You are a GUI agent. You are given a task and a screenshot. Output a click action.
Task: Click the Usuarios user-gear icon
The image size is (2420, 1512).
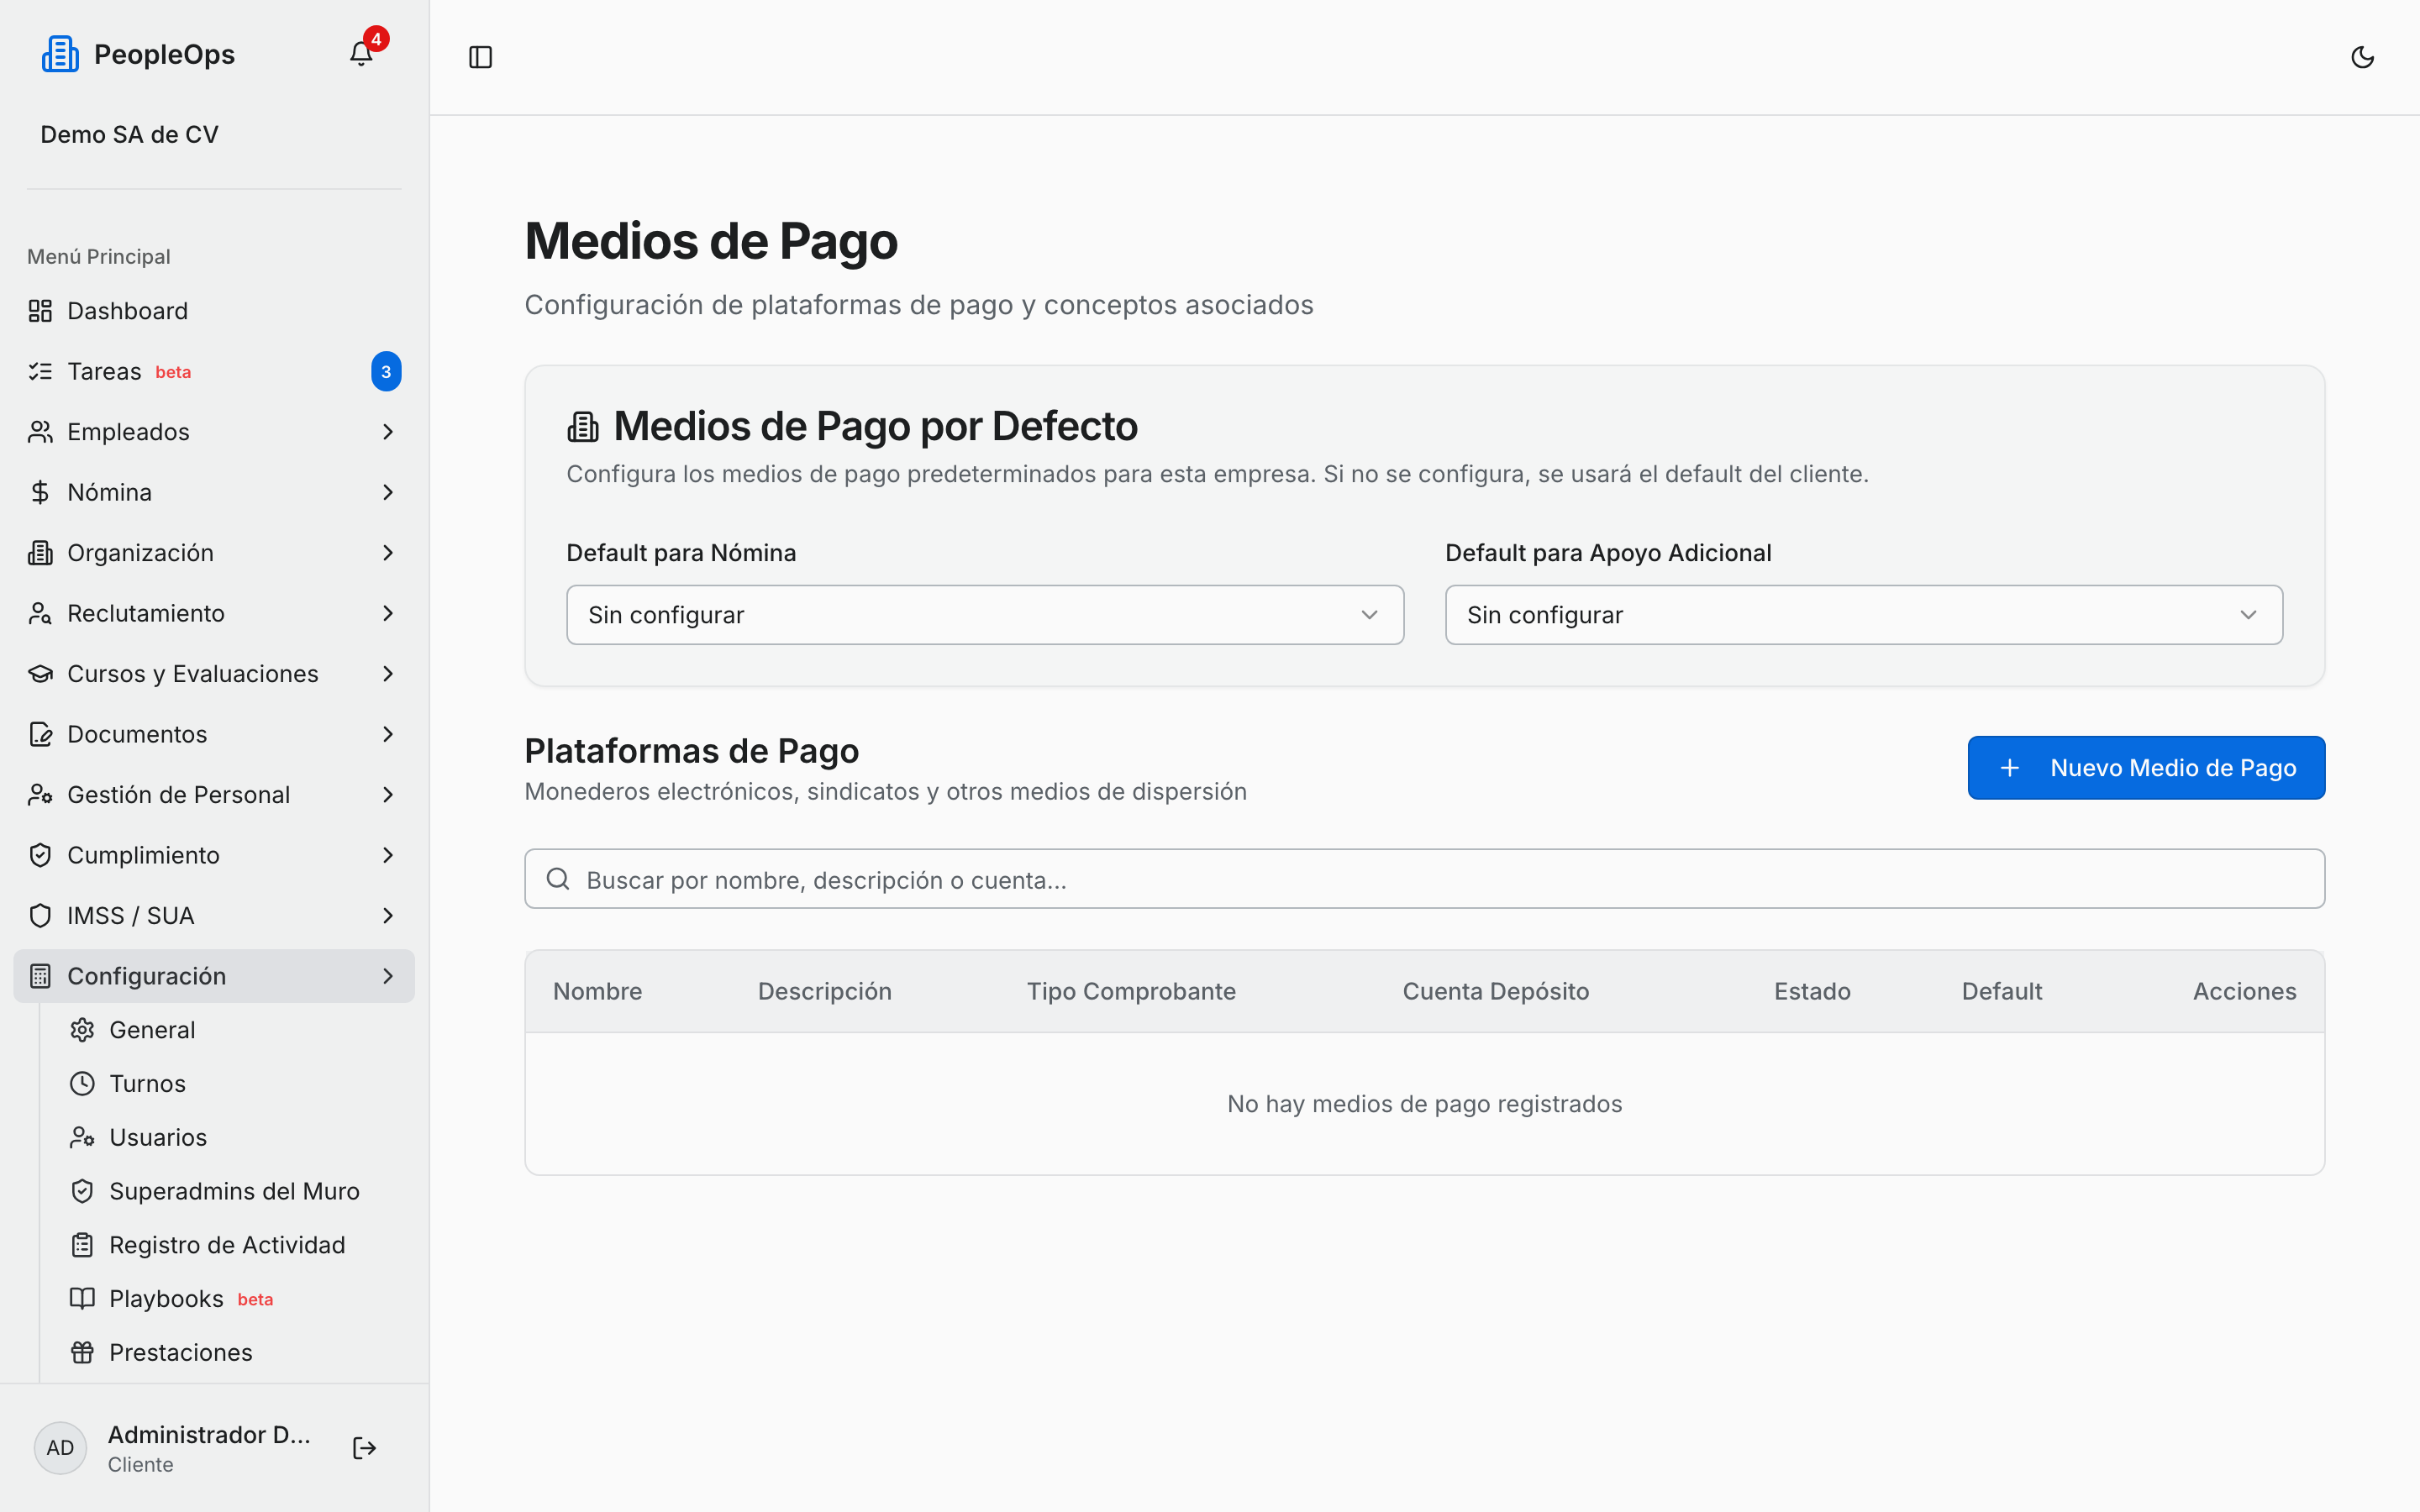click(x=82, y=1138)
